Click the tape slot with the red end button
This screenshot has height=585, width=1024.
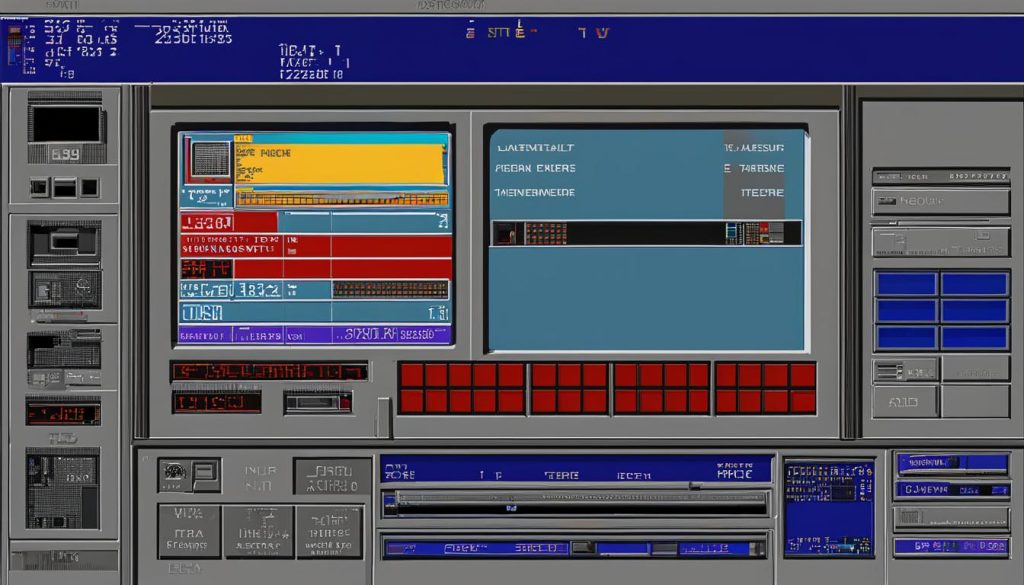(x=318, y=402)
